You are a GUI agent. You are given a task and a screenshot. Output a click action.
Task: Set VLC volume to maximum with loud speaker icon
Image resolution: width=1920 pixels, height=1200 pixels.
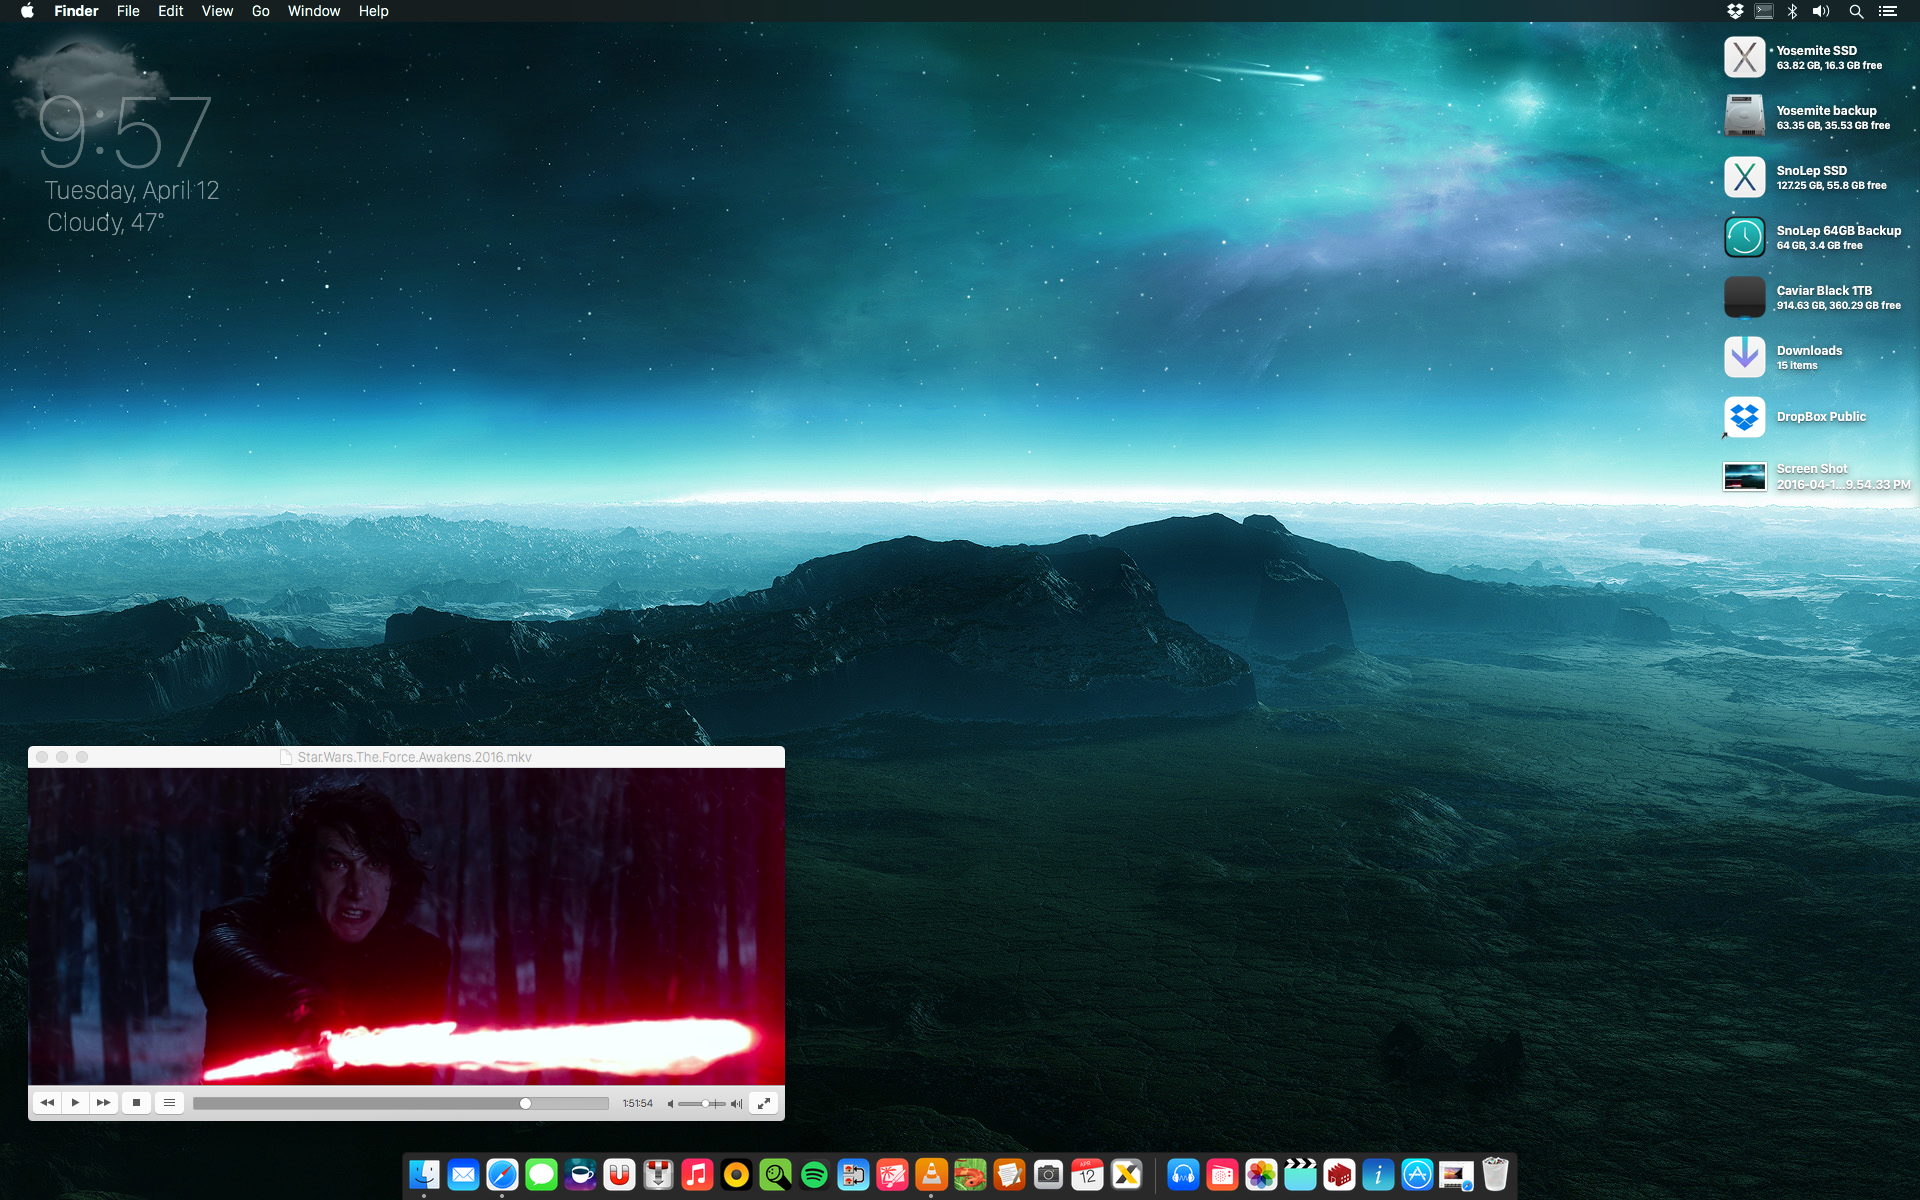pyautogui.click(x=737, y=1104)
